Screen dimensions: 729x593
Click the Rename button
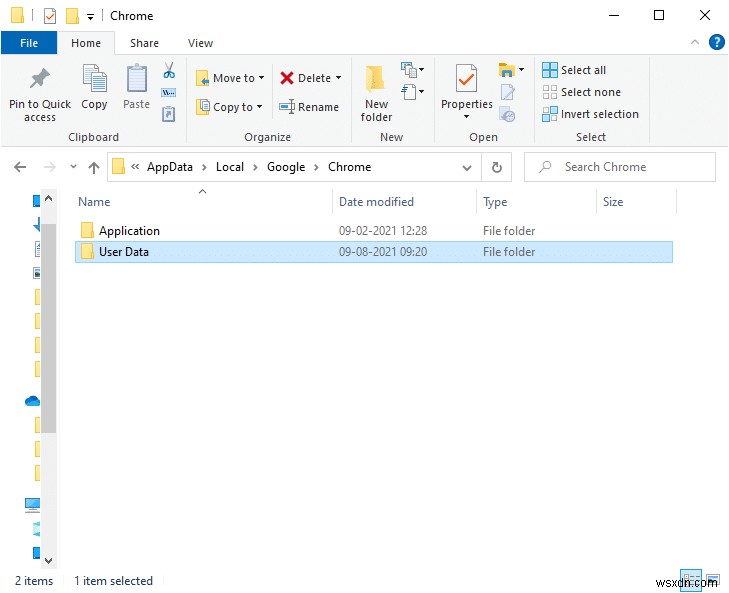pyautogui.click(x=309, y=107)
